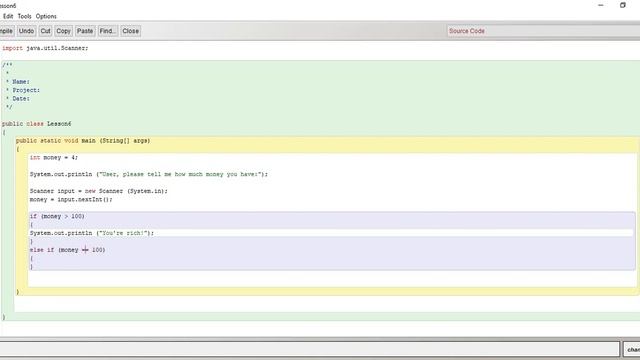Click the Compile button
Image resolution: width=640 pixels, height=360 pixels.
[x=6, y=31]
